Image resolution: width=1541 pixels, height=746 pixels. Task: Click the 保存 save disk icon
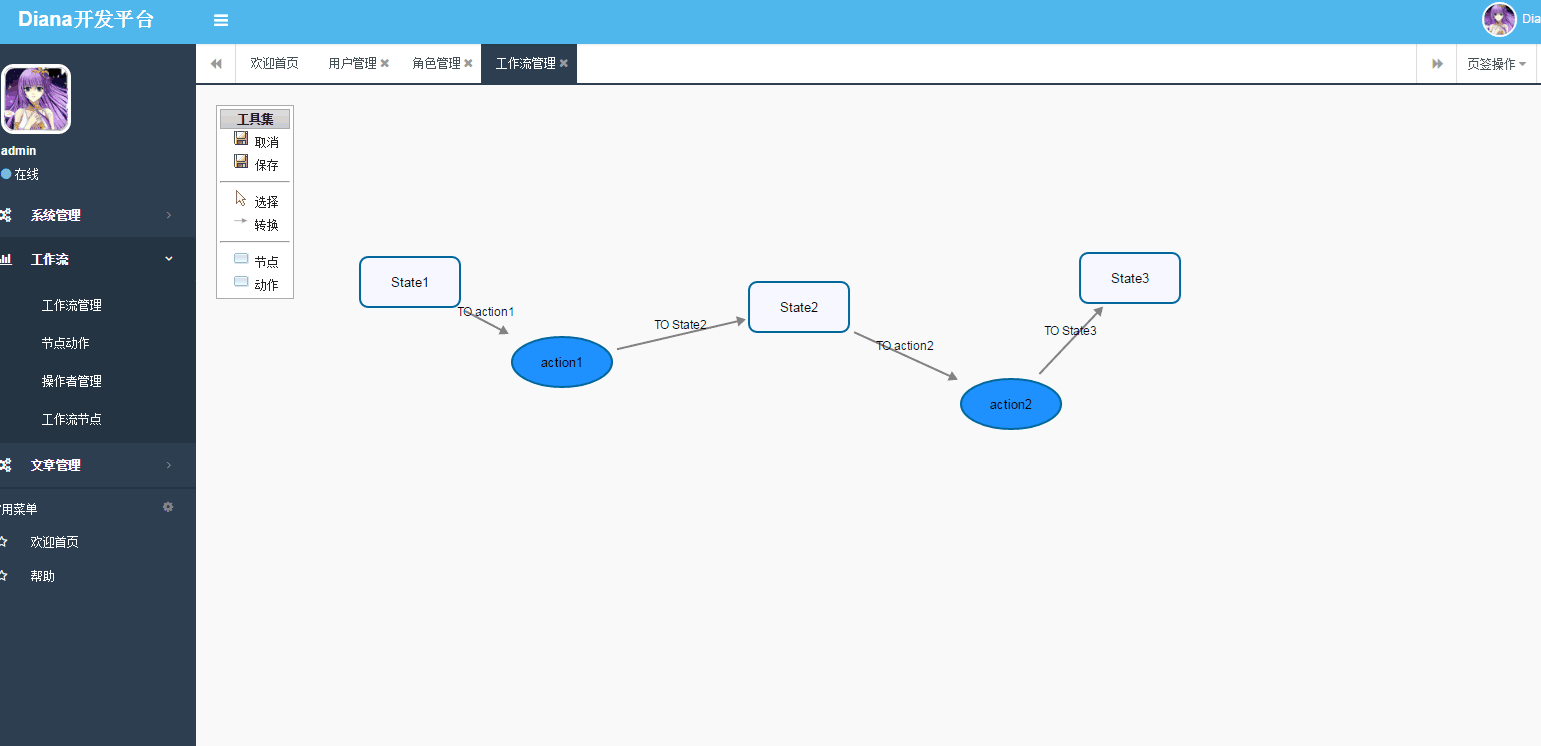click(x=241, y=161)
